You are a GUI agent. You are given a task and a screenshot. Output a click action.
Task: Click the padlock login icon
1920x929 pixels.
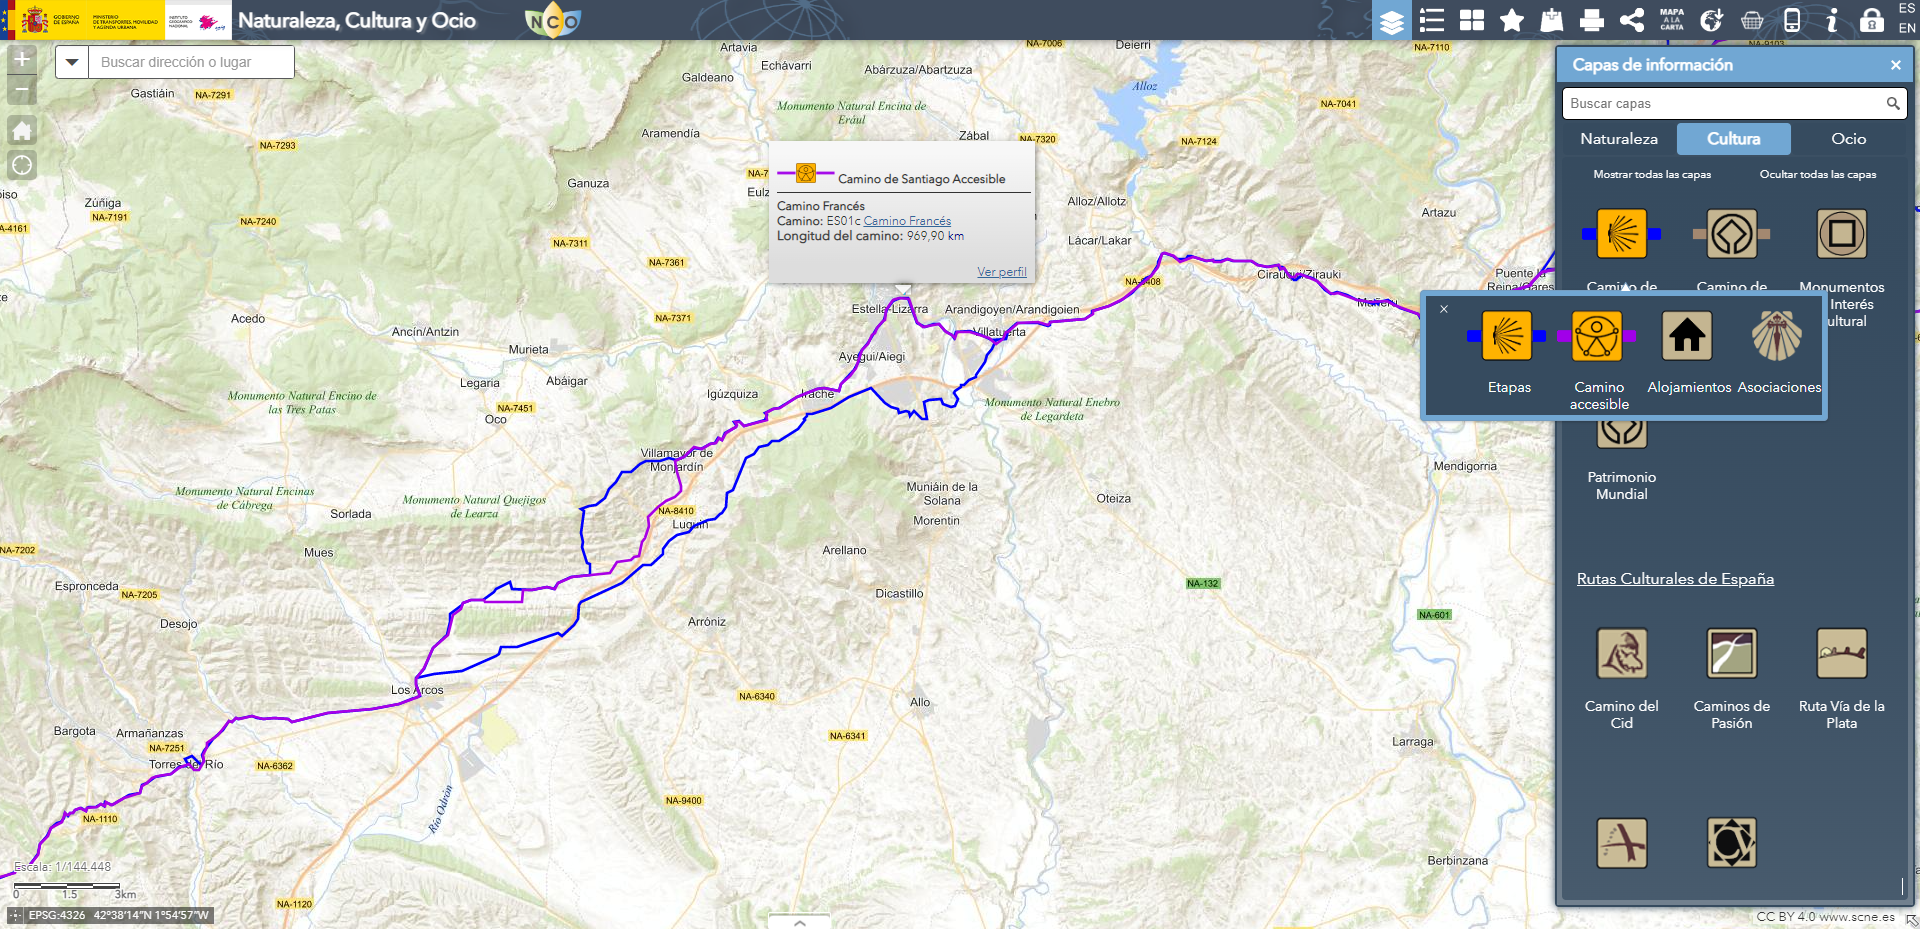pyautogui.click(x=1872, y=21)
